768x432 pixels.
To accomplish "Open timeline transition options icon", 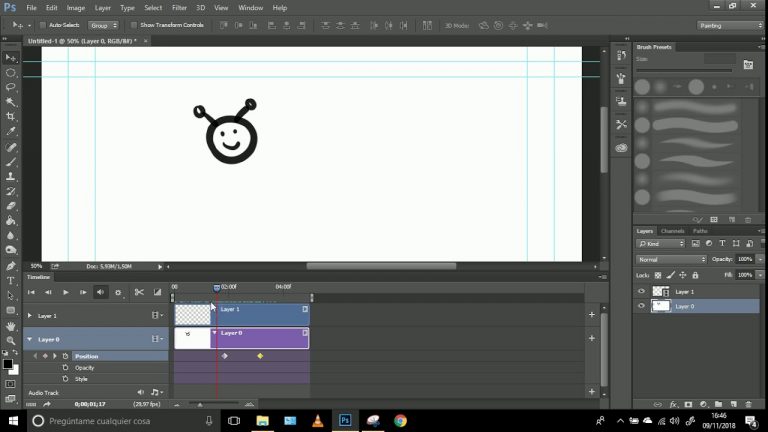I will [x=157, y=292].
